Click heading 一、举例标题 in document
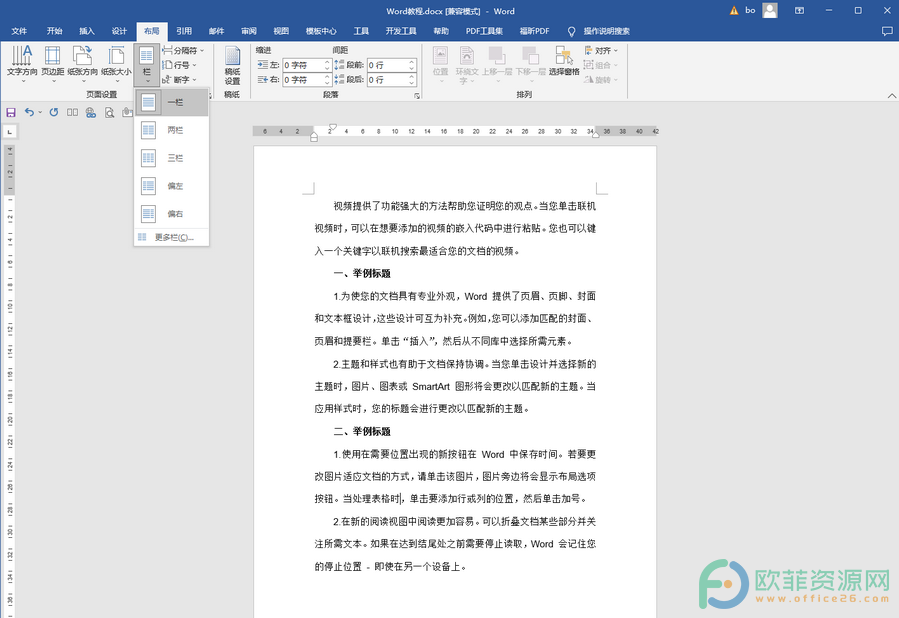 pos(362,273)
